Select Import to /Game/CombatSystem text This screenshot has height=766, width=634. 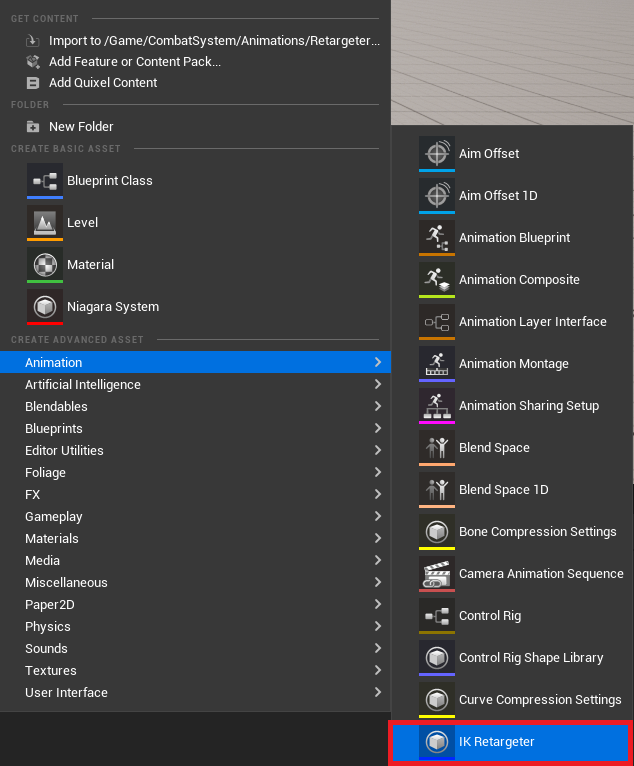214,41
